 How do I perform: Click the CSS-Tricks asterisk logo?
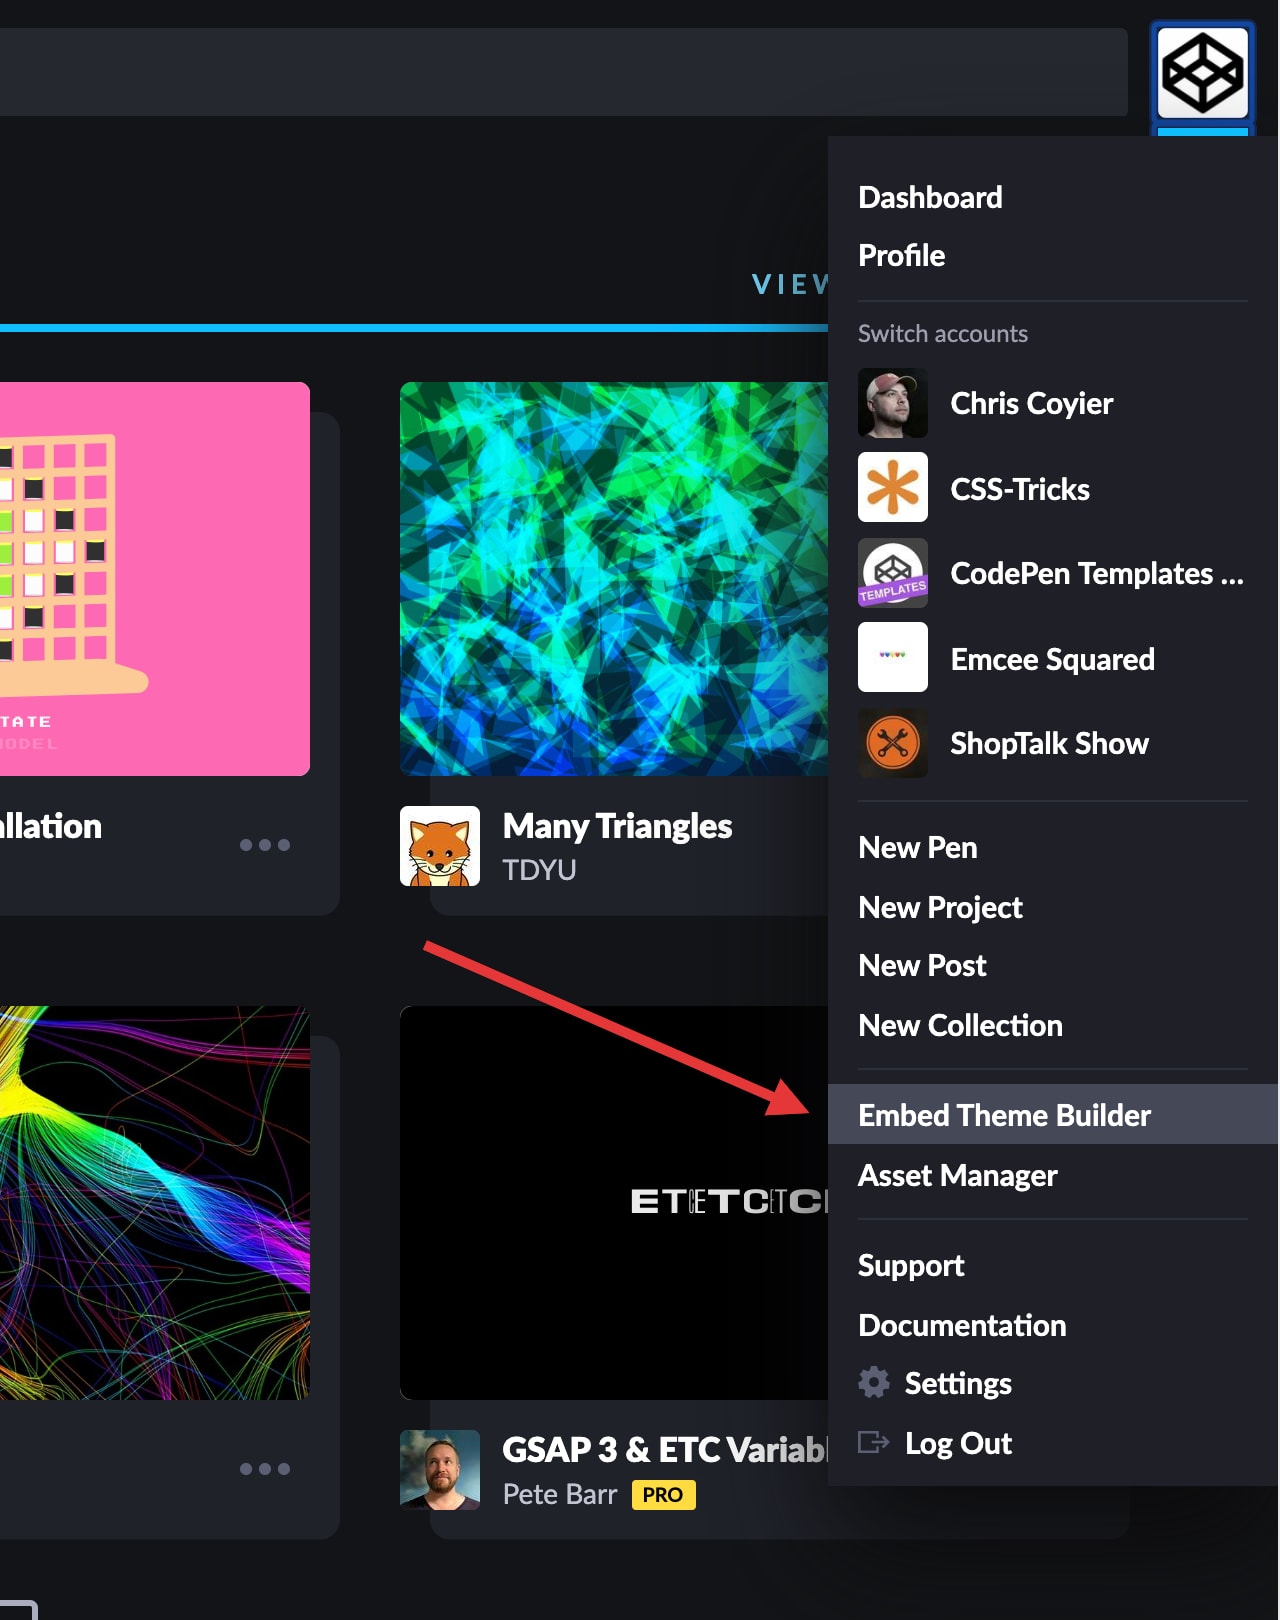coord(893,487)
